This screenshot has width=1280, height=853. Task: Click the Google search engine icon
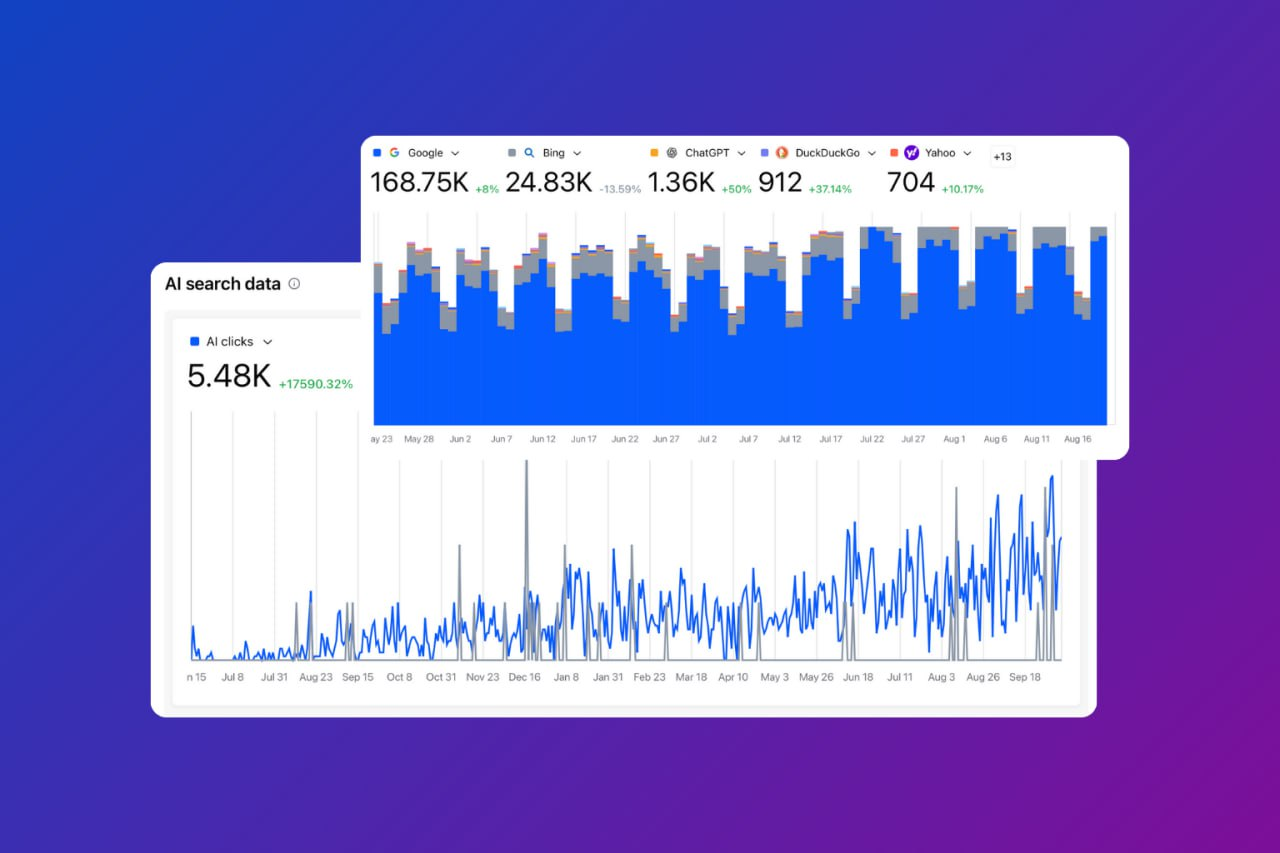pyautogui.click(x=395, y=152)
